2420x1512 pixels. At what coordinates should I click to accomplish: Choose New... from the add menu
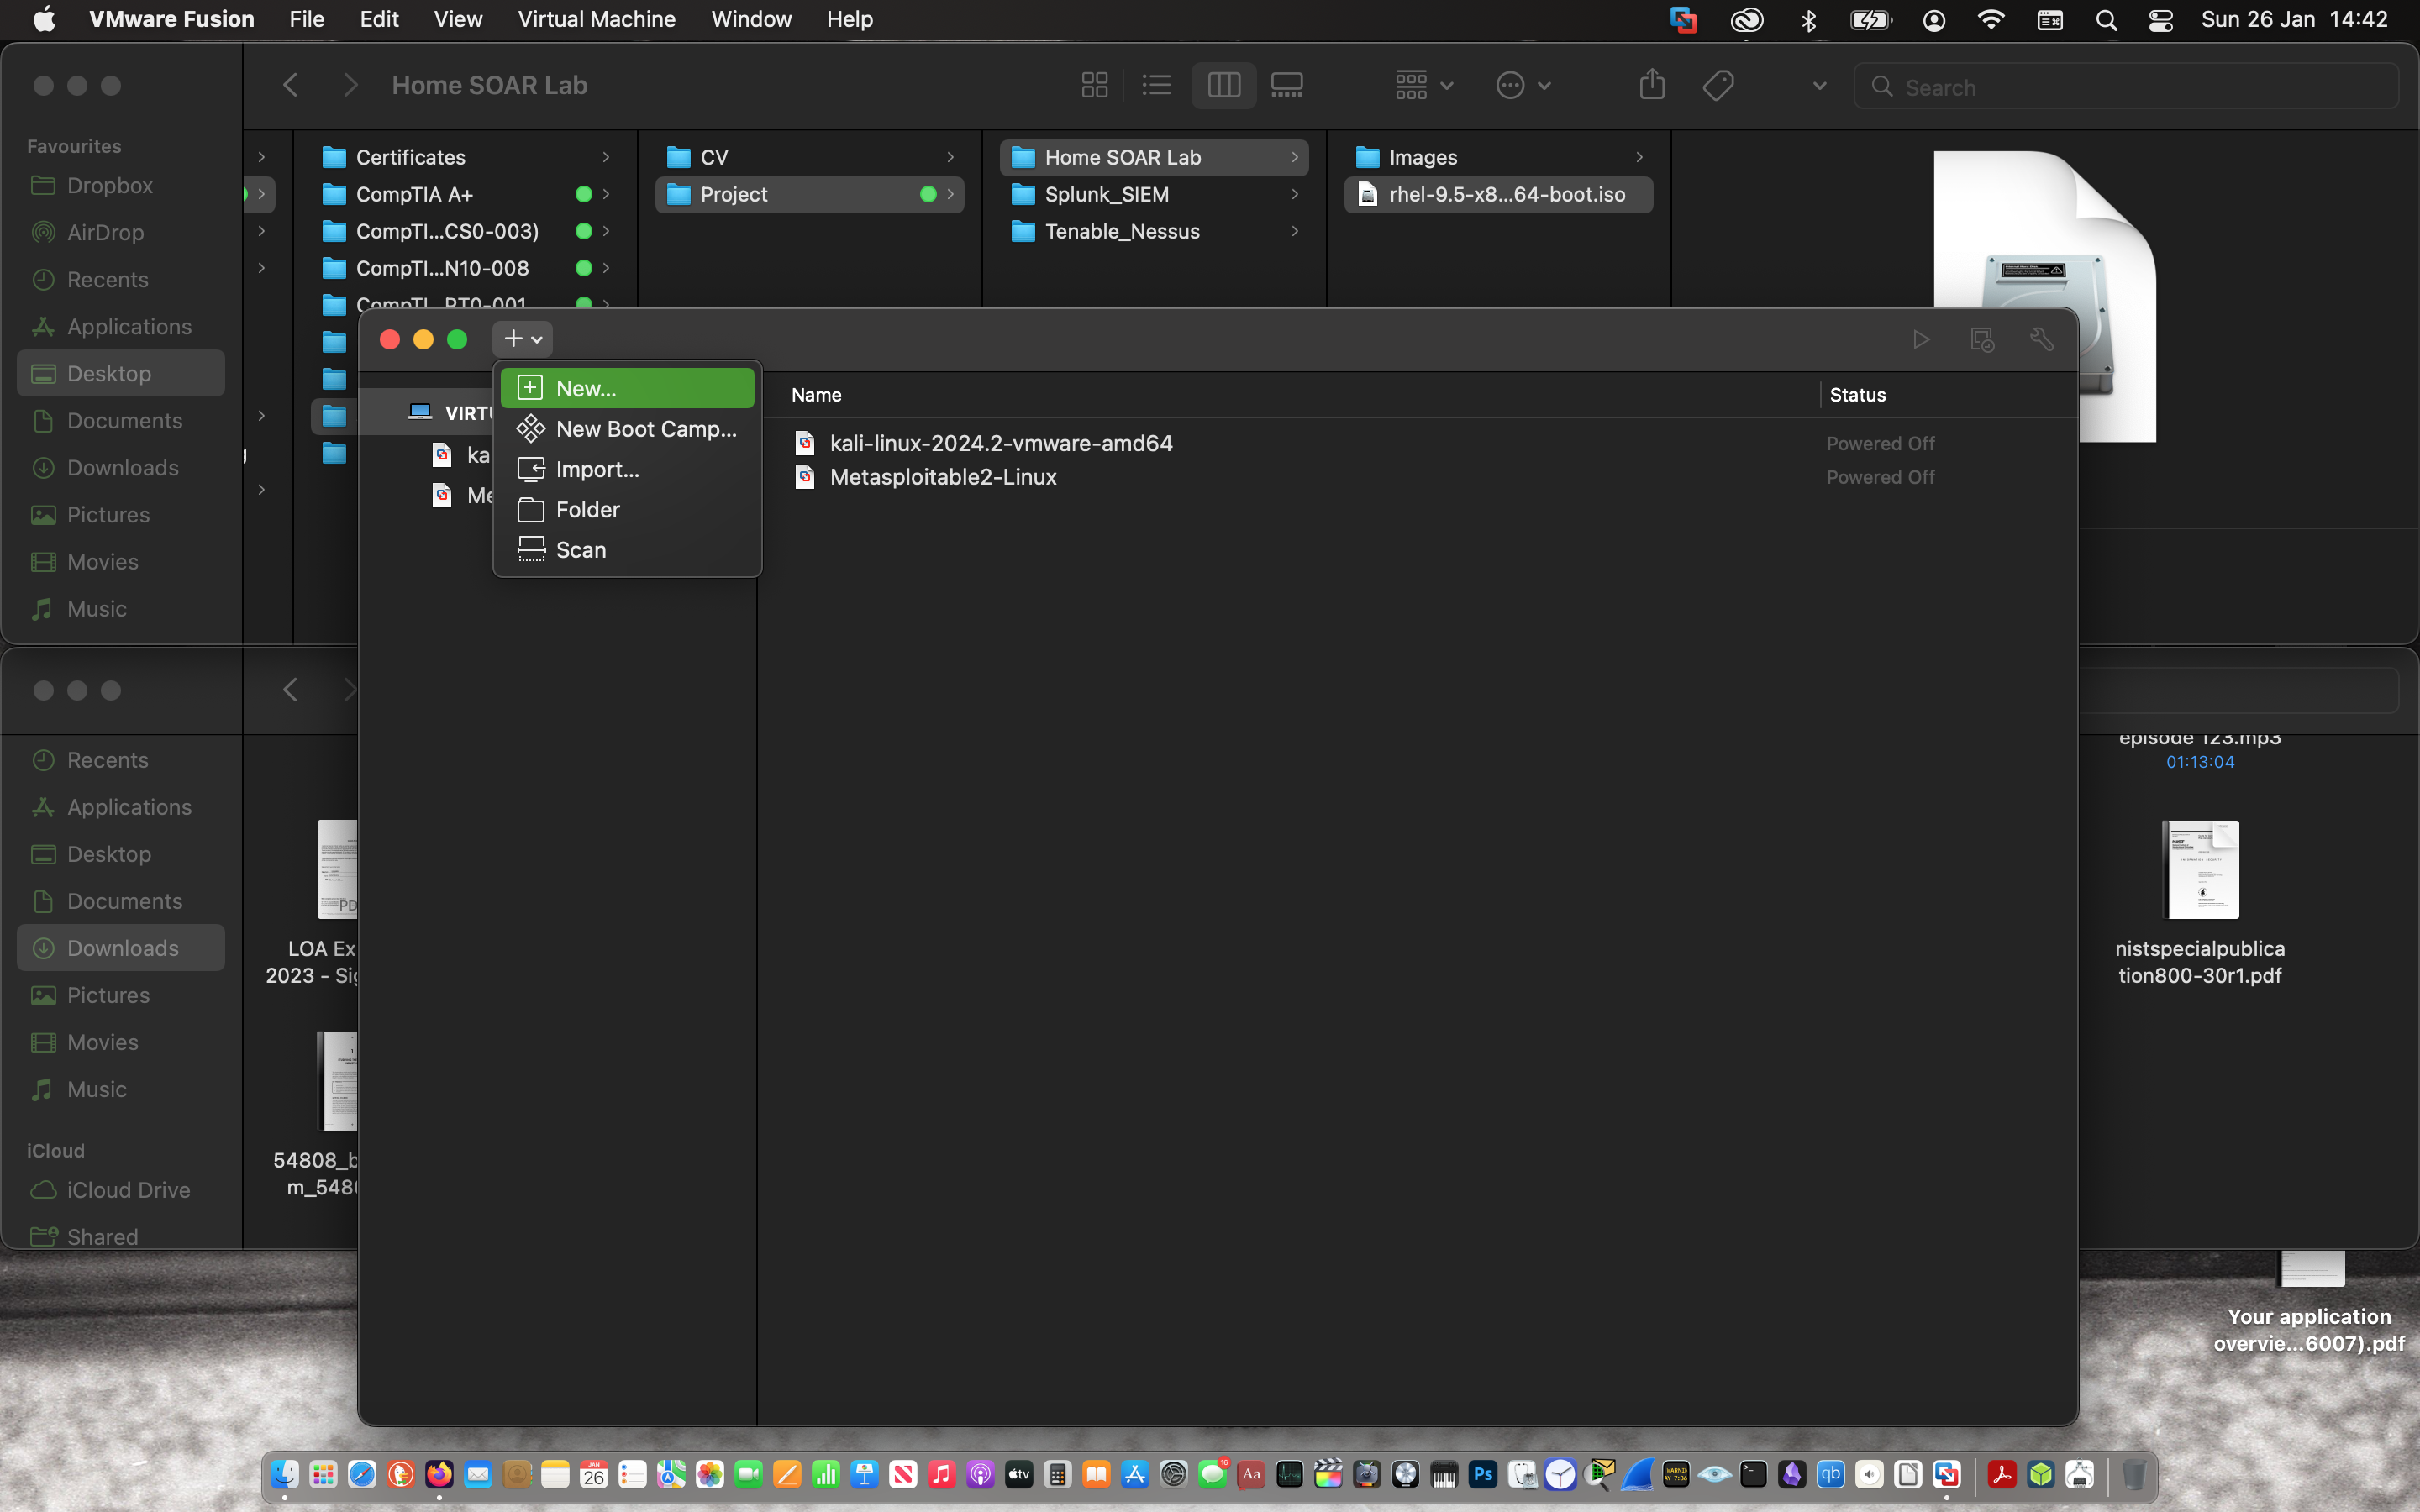coord(627,388)
